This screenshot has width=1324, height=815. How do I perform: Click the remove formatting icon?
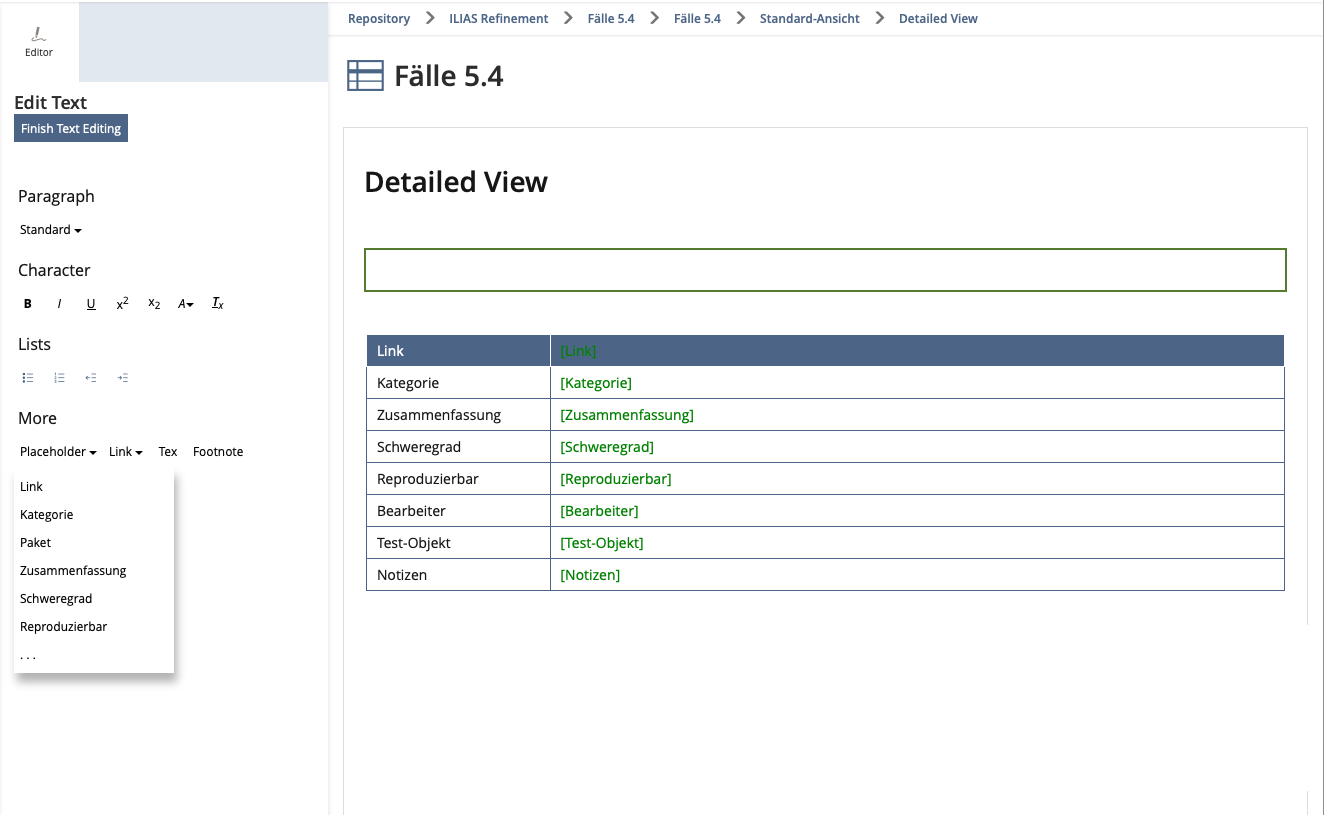[x=217, y=304]
